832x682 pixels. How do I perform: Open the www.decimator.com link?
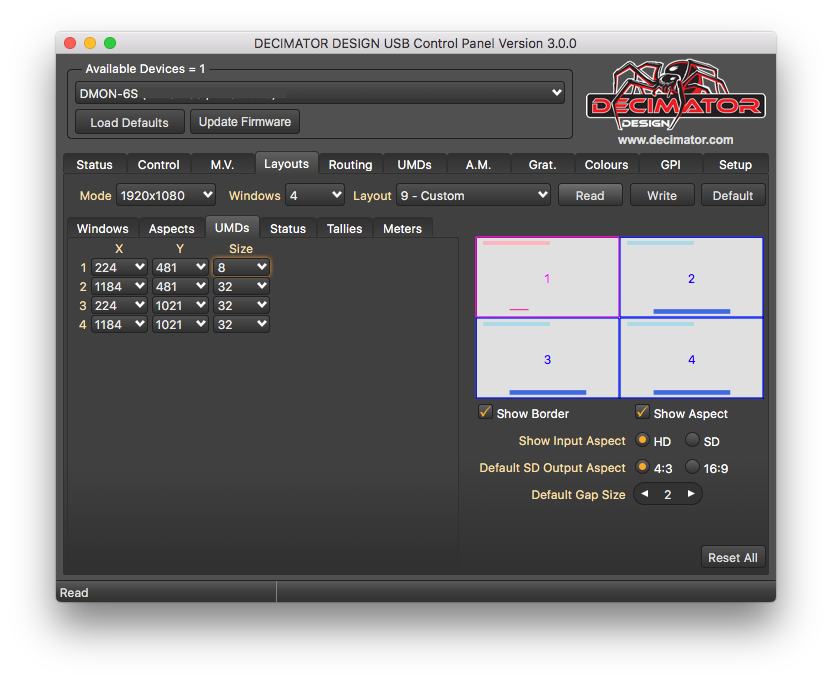pos(675,140)
